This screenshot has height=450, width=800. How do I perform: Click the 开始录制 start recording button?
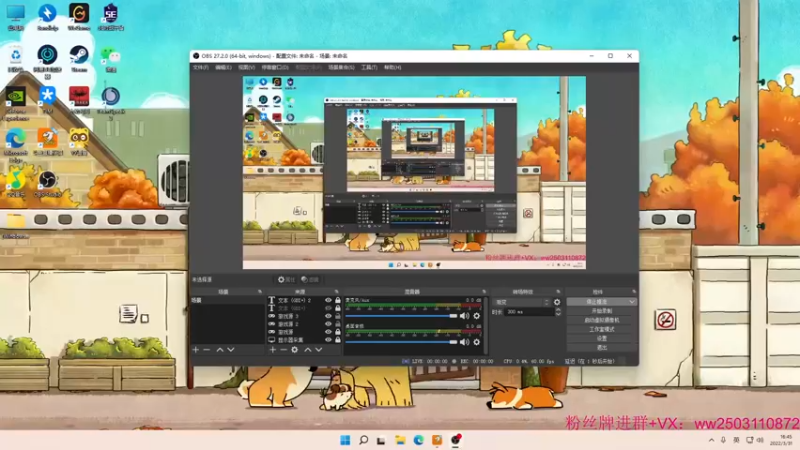[x=602, y=311]
